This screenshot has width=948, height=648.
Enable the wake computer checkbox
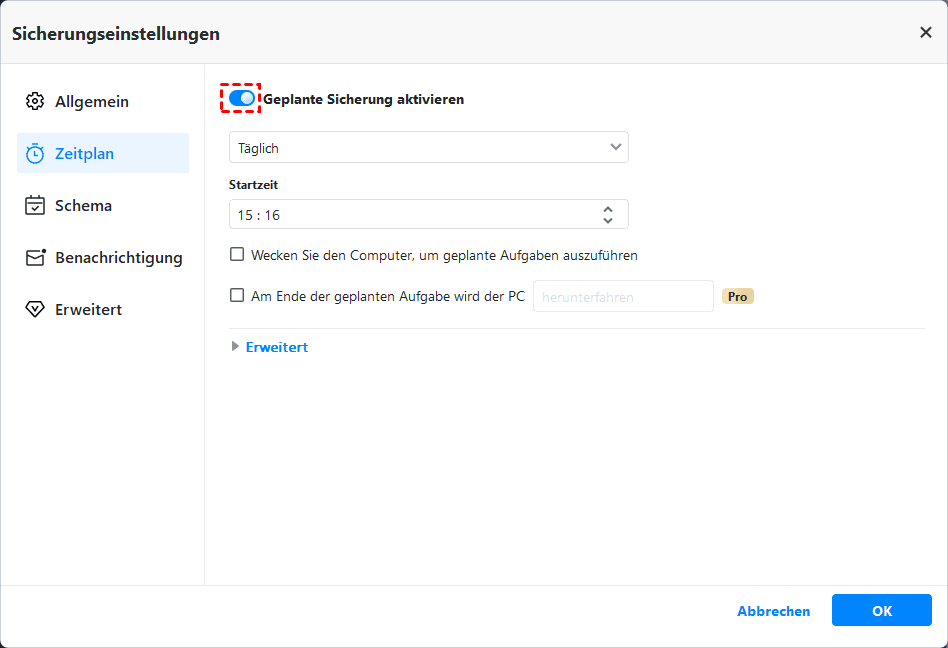point(237,255)
